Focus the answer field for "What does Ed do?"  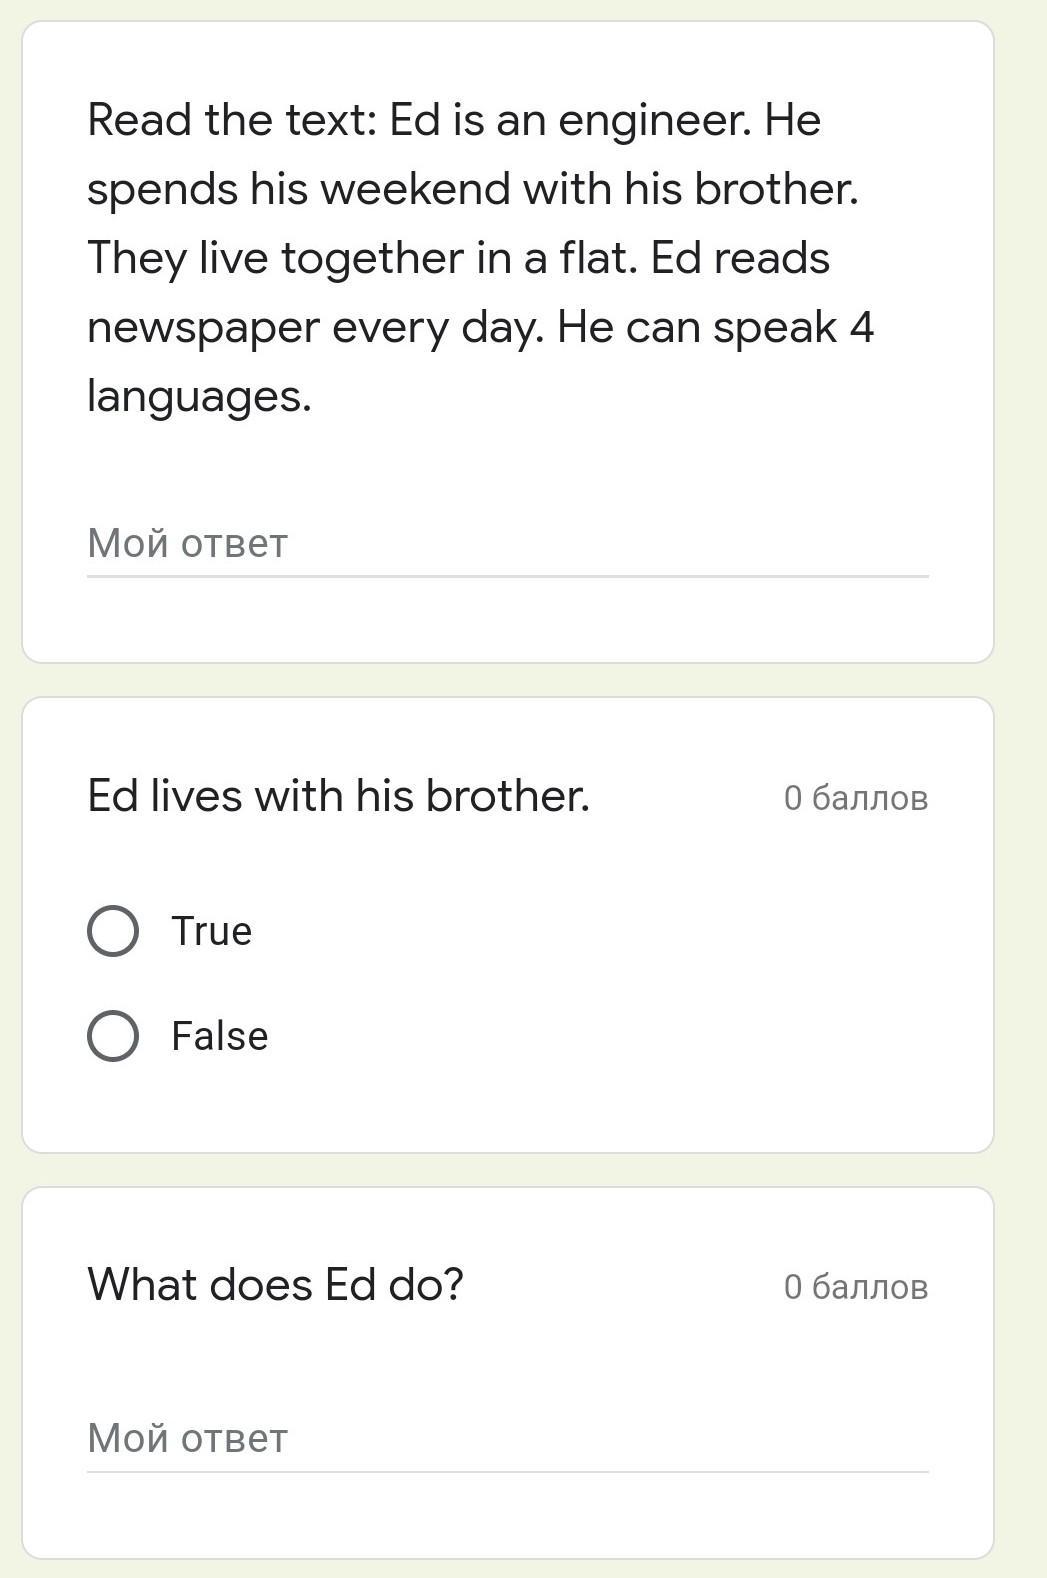pyautogui.click(x=507, y=1439)
